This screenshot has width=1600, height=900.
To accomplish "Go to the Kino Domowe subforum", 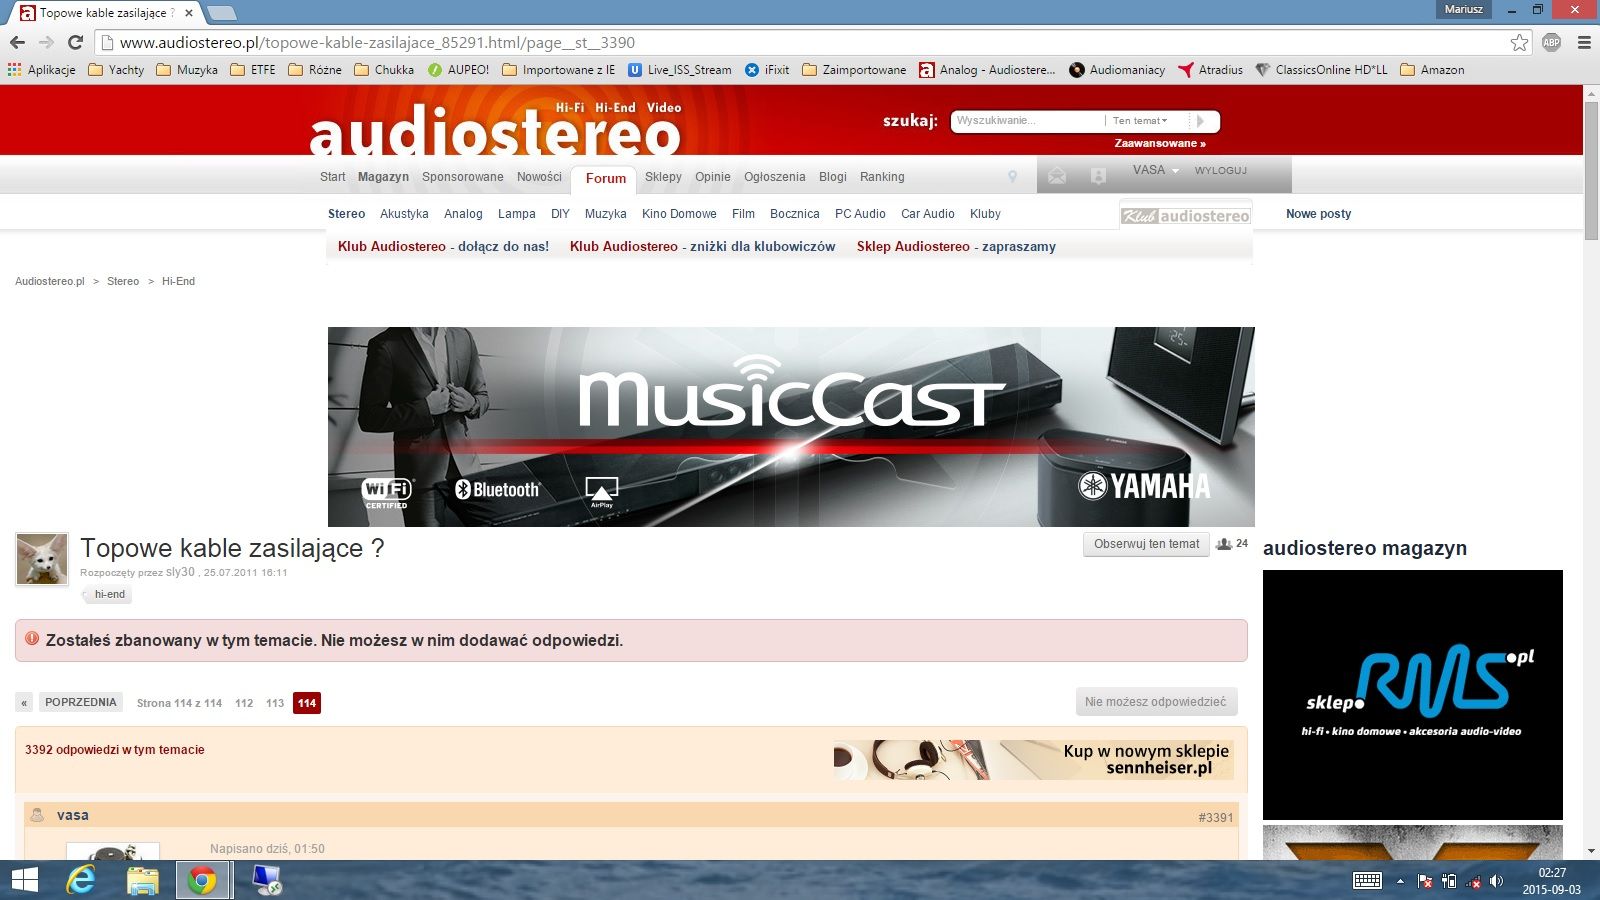I will click(x=679, y=214).
